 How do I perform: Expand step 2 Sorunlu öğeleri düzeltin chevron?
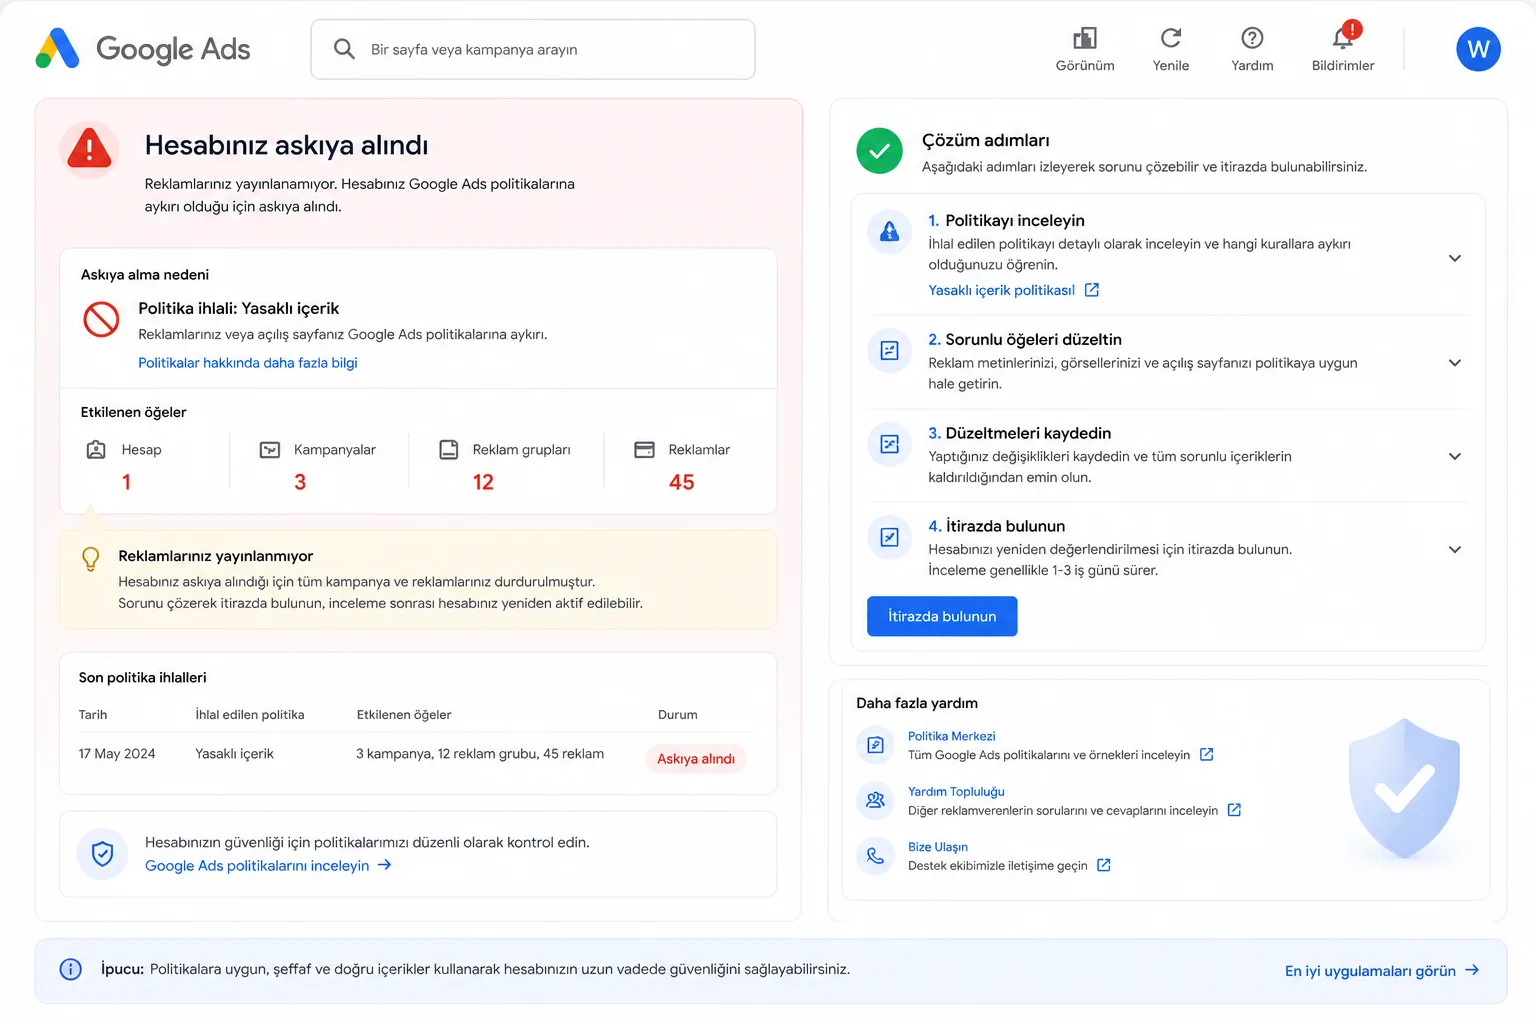click(x=1455, y=363)
